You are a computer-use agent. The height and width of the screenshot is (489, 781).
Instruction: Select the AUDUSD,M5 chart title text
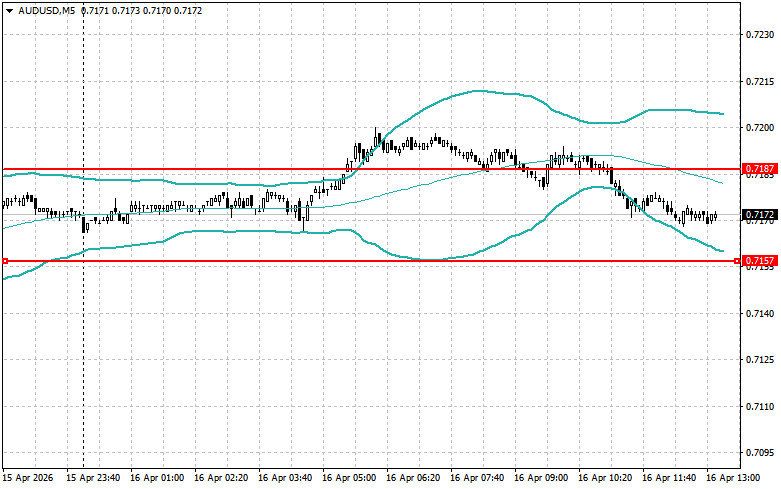[46, 10]
